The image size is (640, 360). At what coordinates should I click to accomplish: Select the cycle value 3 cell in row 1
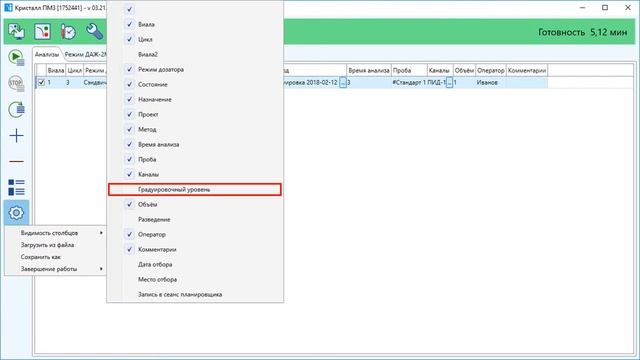(x=75, y=82)
